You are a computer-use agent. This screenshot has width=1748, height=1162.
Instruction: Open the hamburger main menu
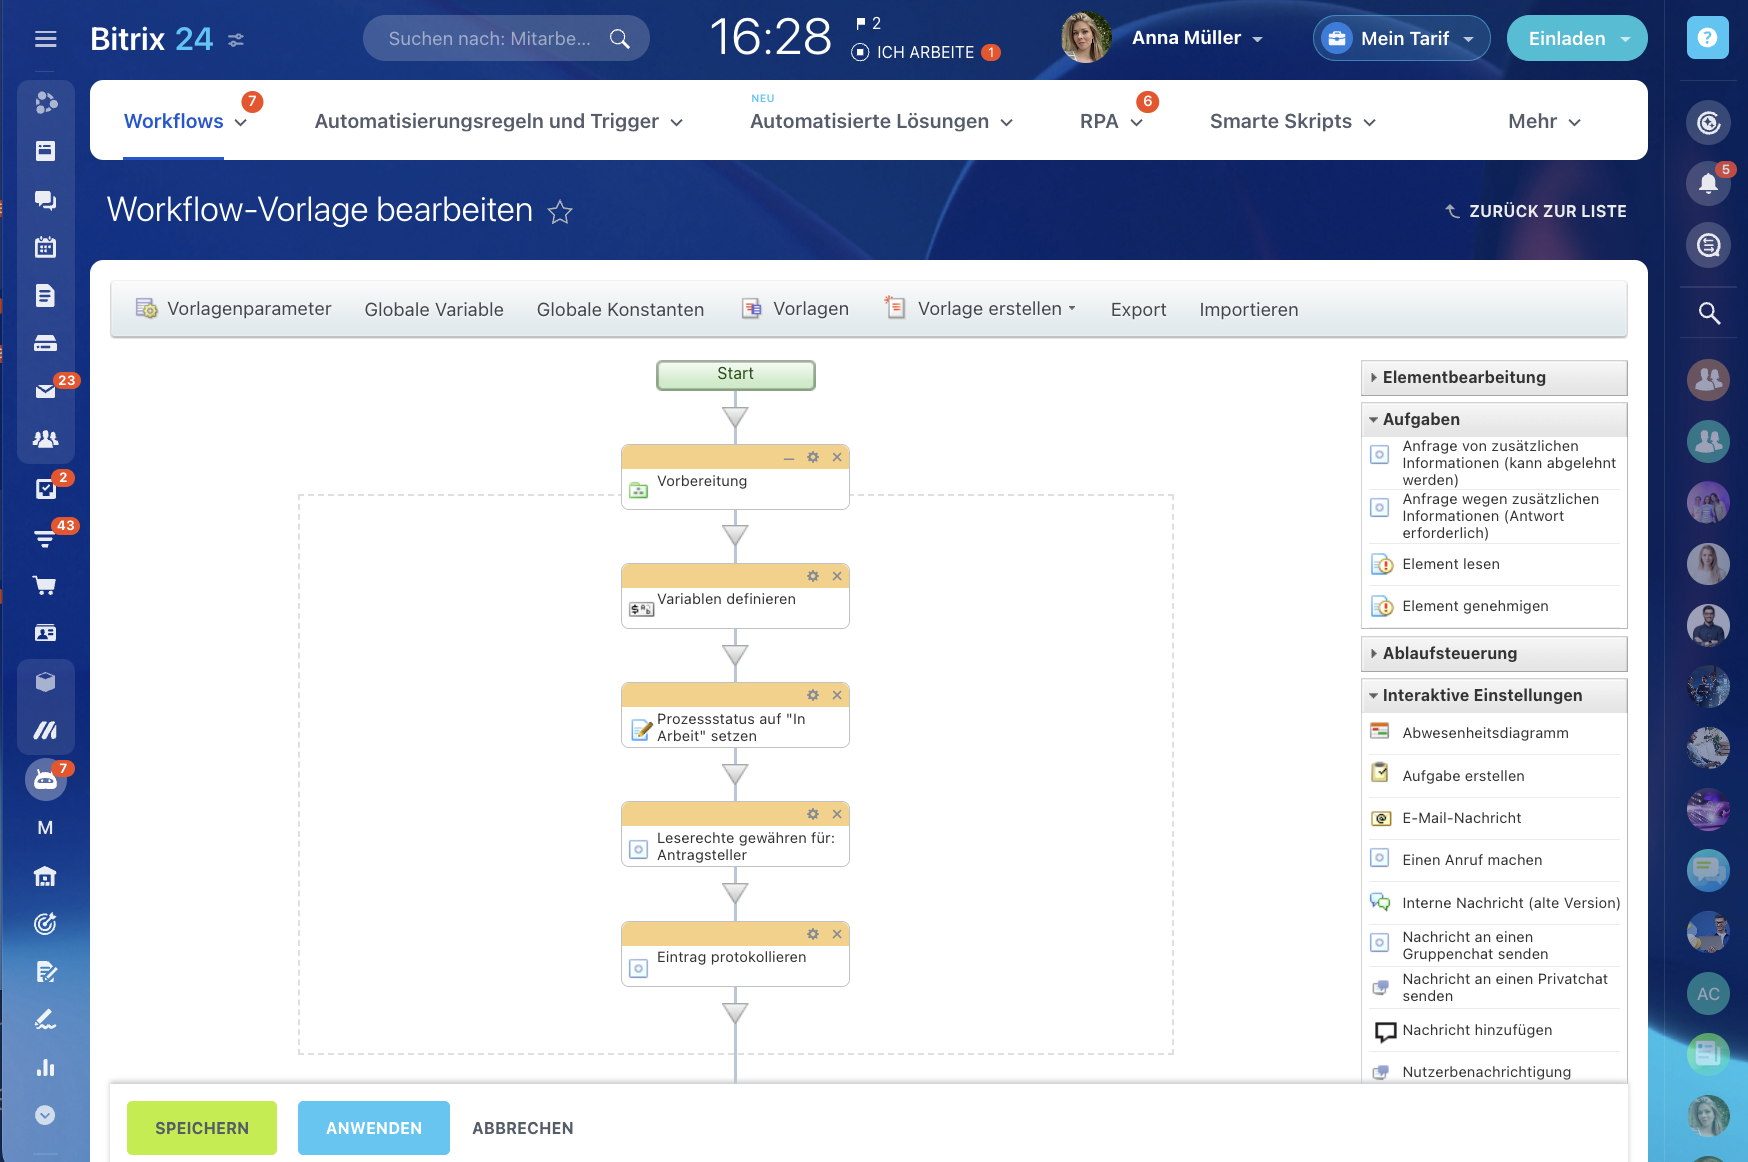[x=45, y=39]
